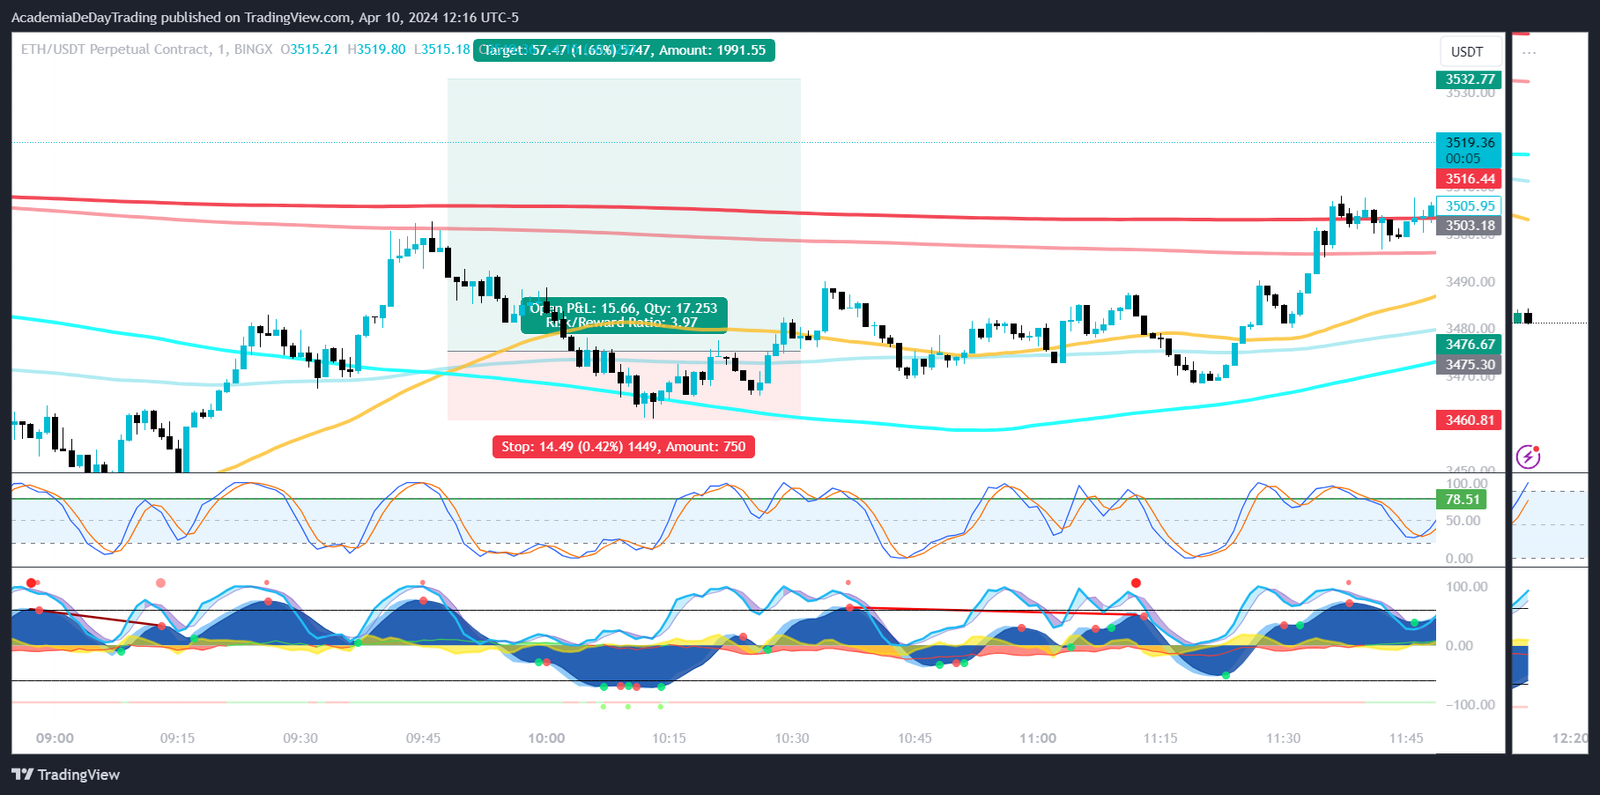Click the 3460.81 red price tag
This screenshot has width=1600, height=795.
pyautogui.click(x=1469, y=420)
